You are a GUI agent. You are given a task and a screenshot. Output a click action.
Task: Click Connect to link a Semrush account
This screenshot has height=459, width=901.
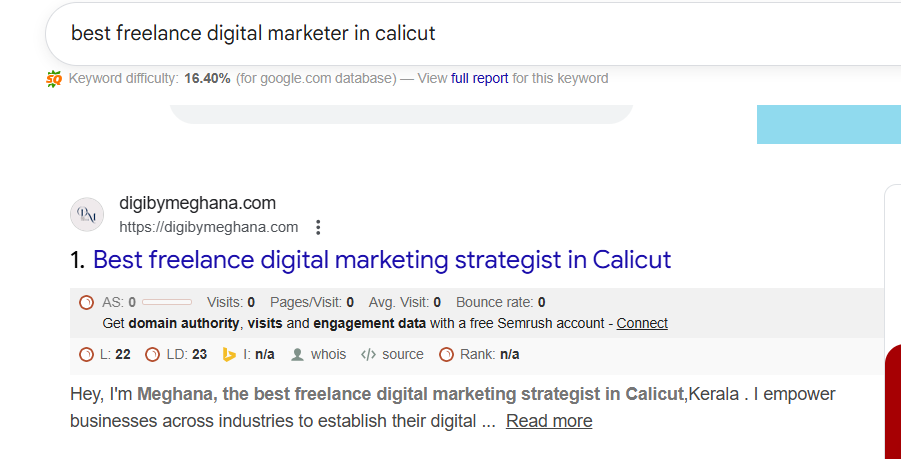click(x=642, y=323)
